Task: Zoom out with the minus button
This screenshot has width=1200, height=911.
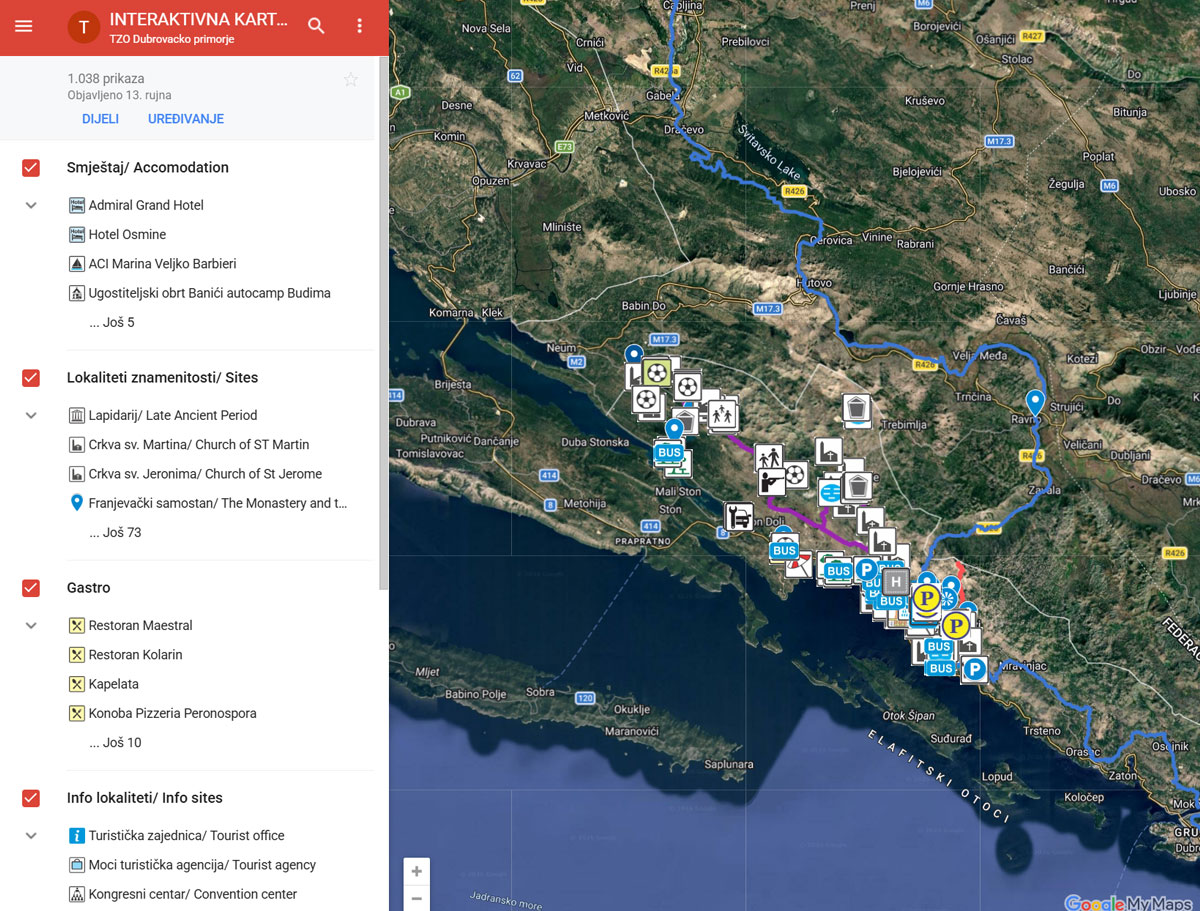Action: coord(417,898)
